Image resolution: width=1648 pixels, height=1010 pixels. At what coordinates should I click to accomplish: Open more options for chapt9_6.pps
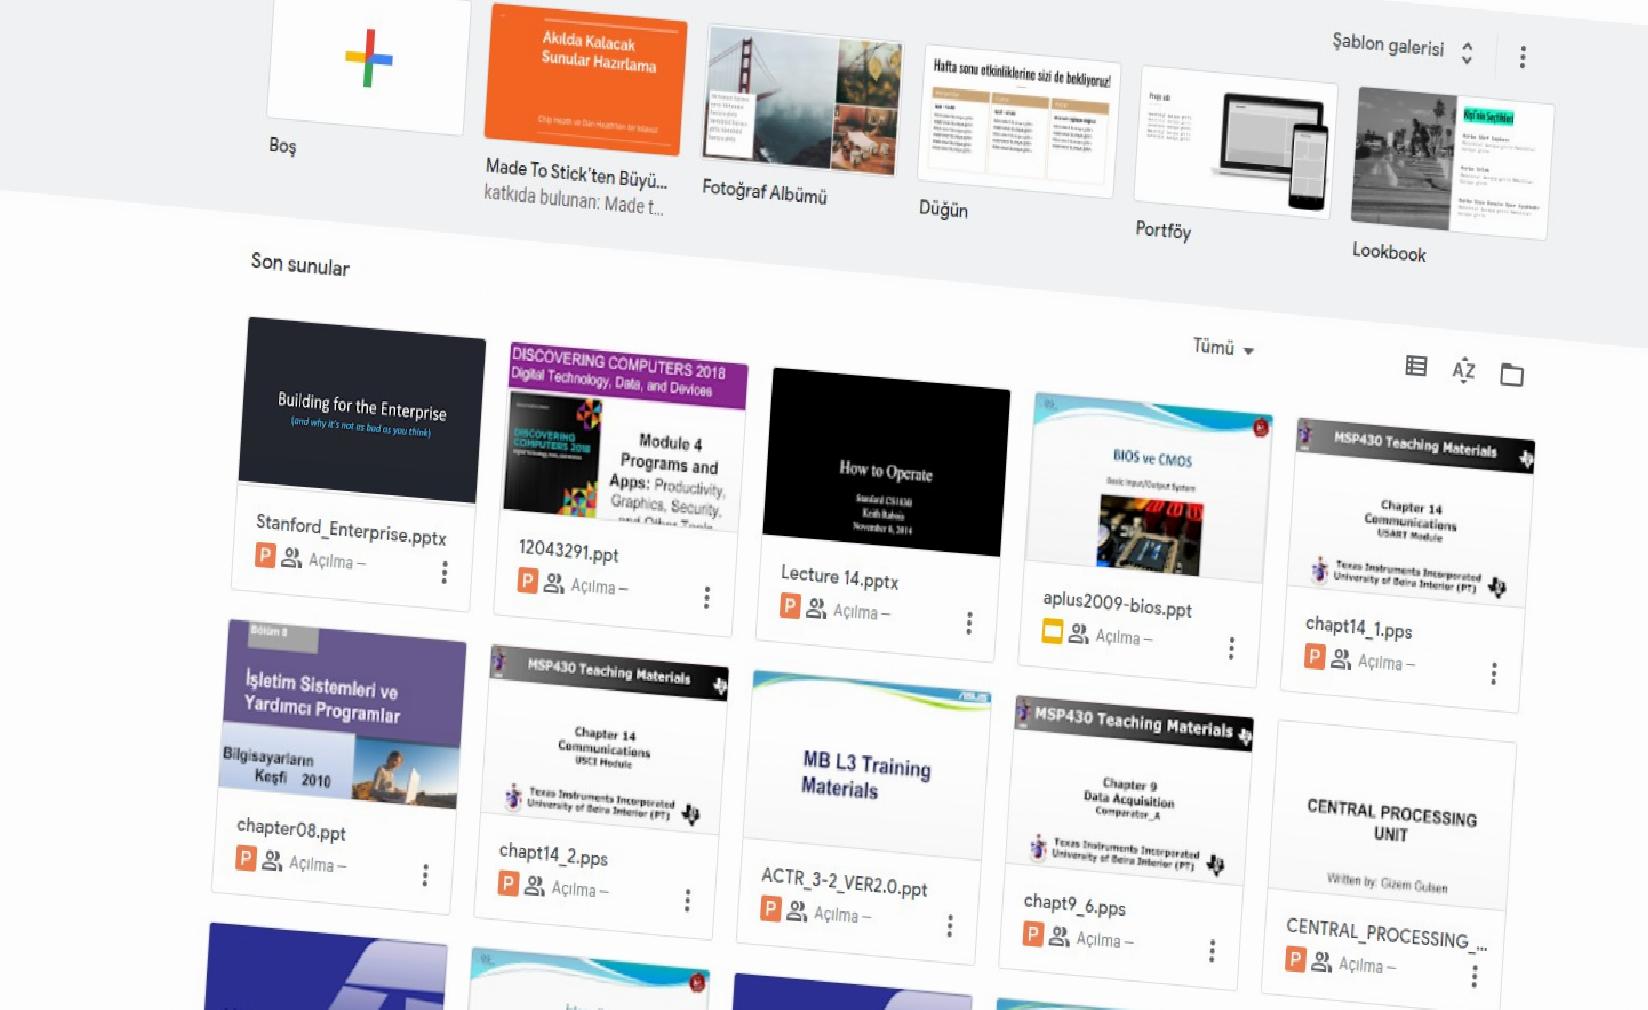click(1212, 951)
